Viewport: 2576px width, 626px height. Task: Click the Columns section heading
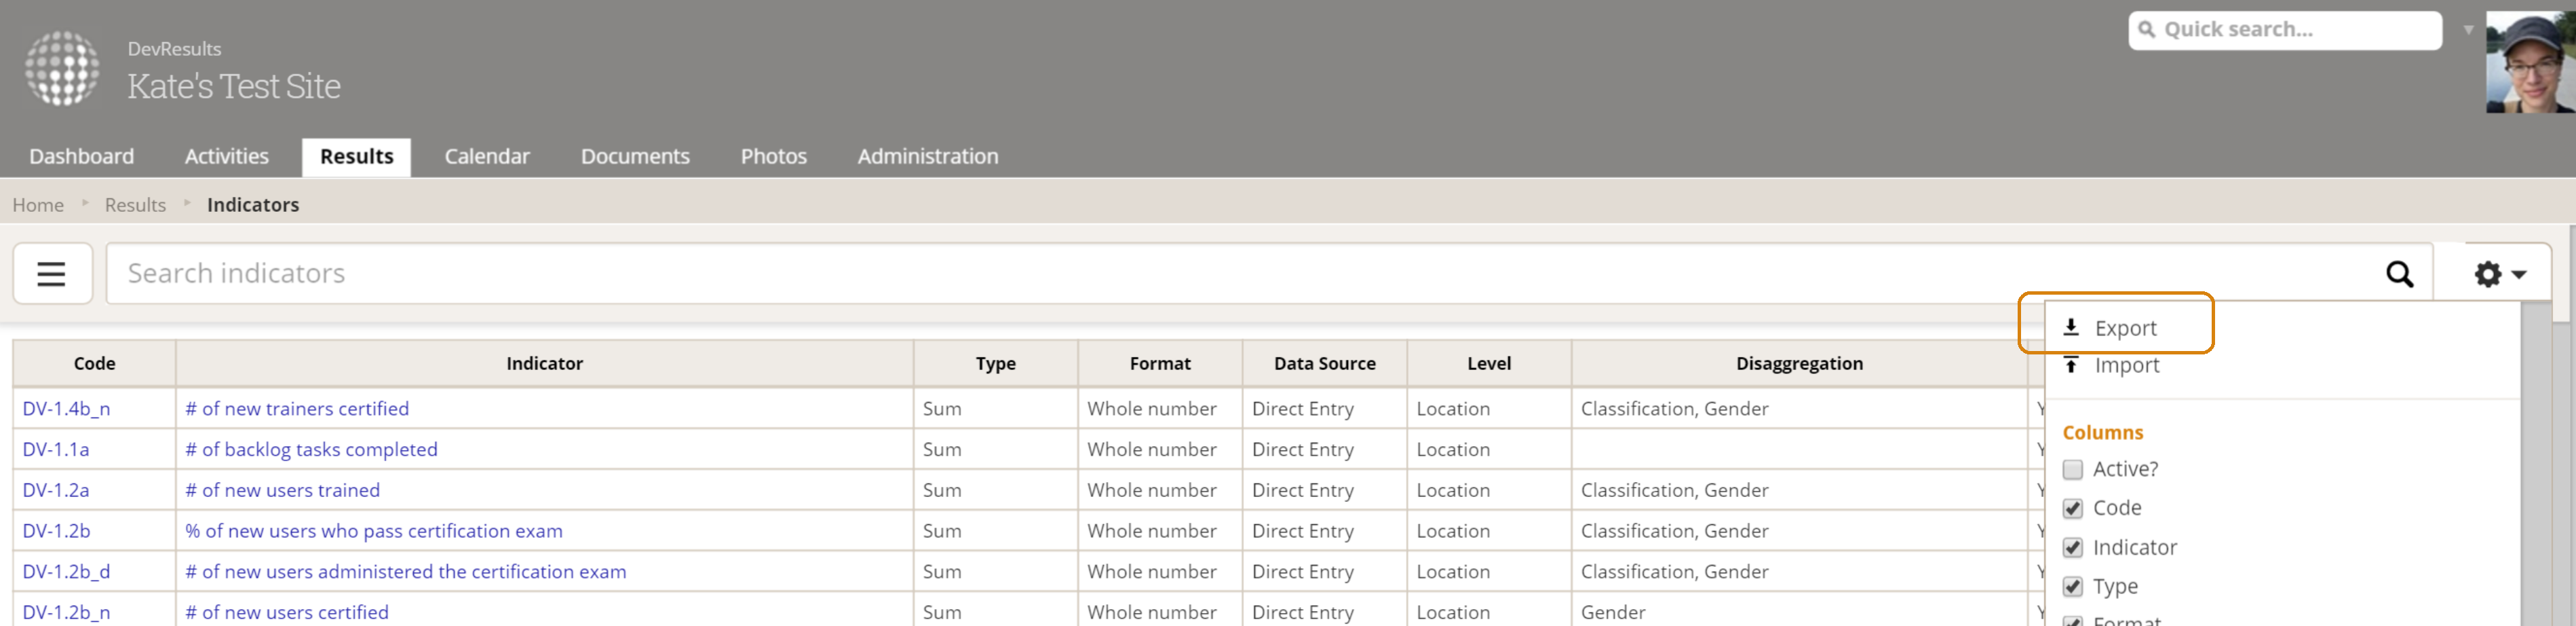(2102, 433)
